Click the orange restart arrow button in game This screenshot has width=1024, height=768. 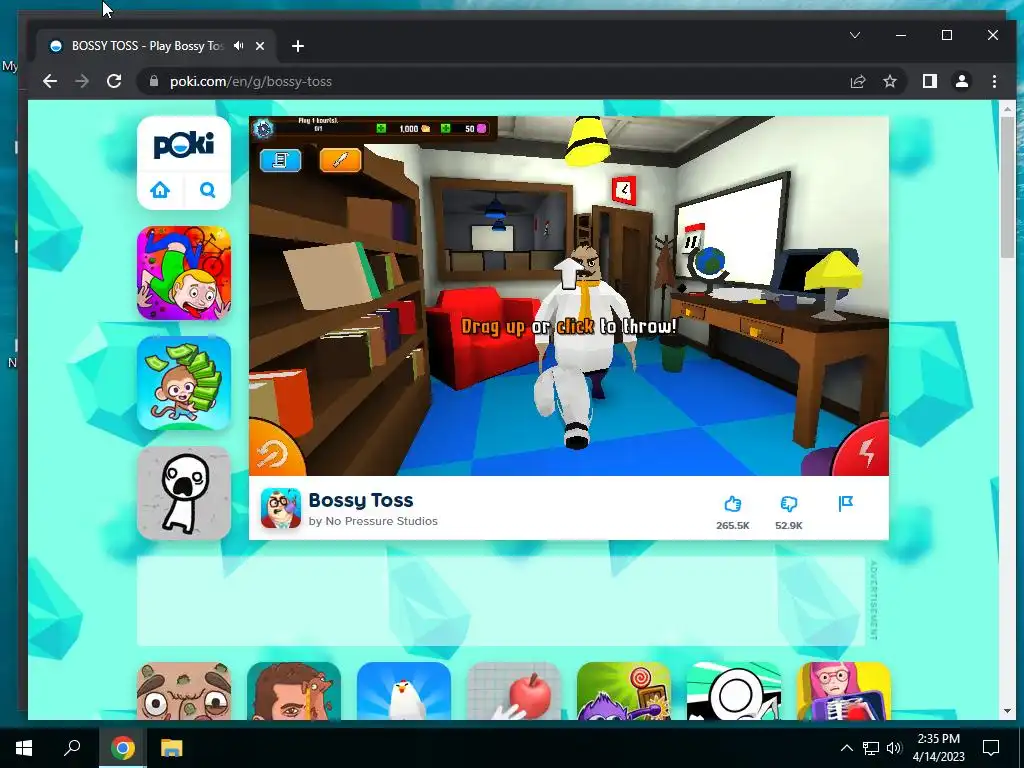[x=273, y=451]
